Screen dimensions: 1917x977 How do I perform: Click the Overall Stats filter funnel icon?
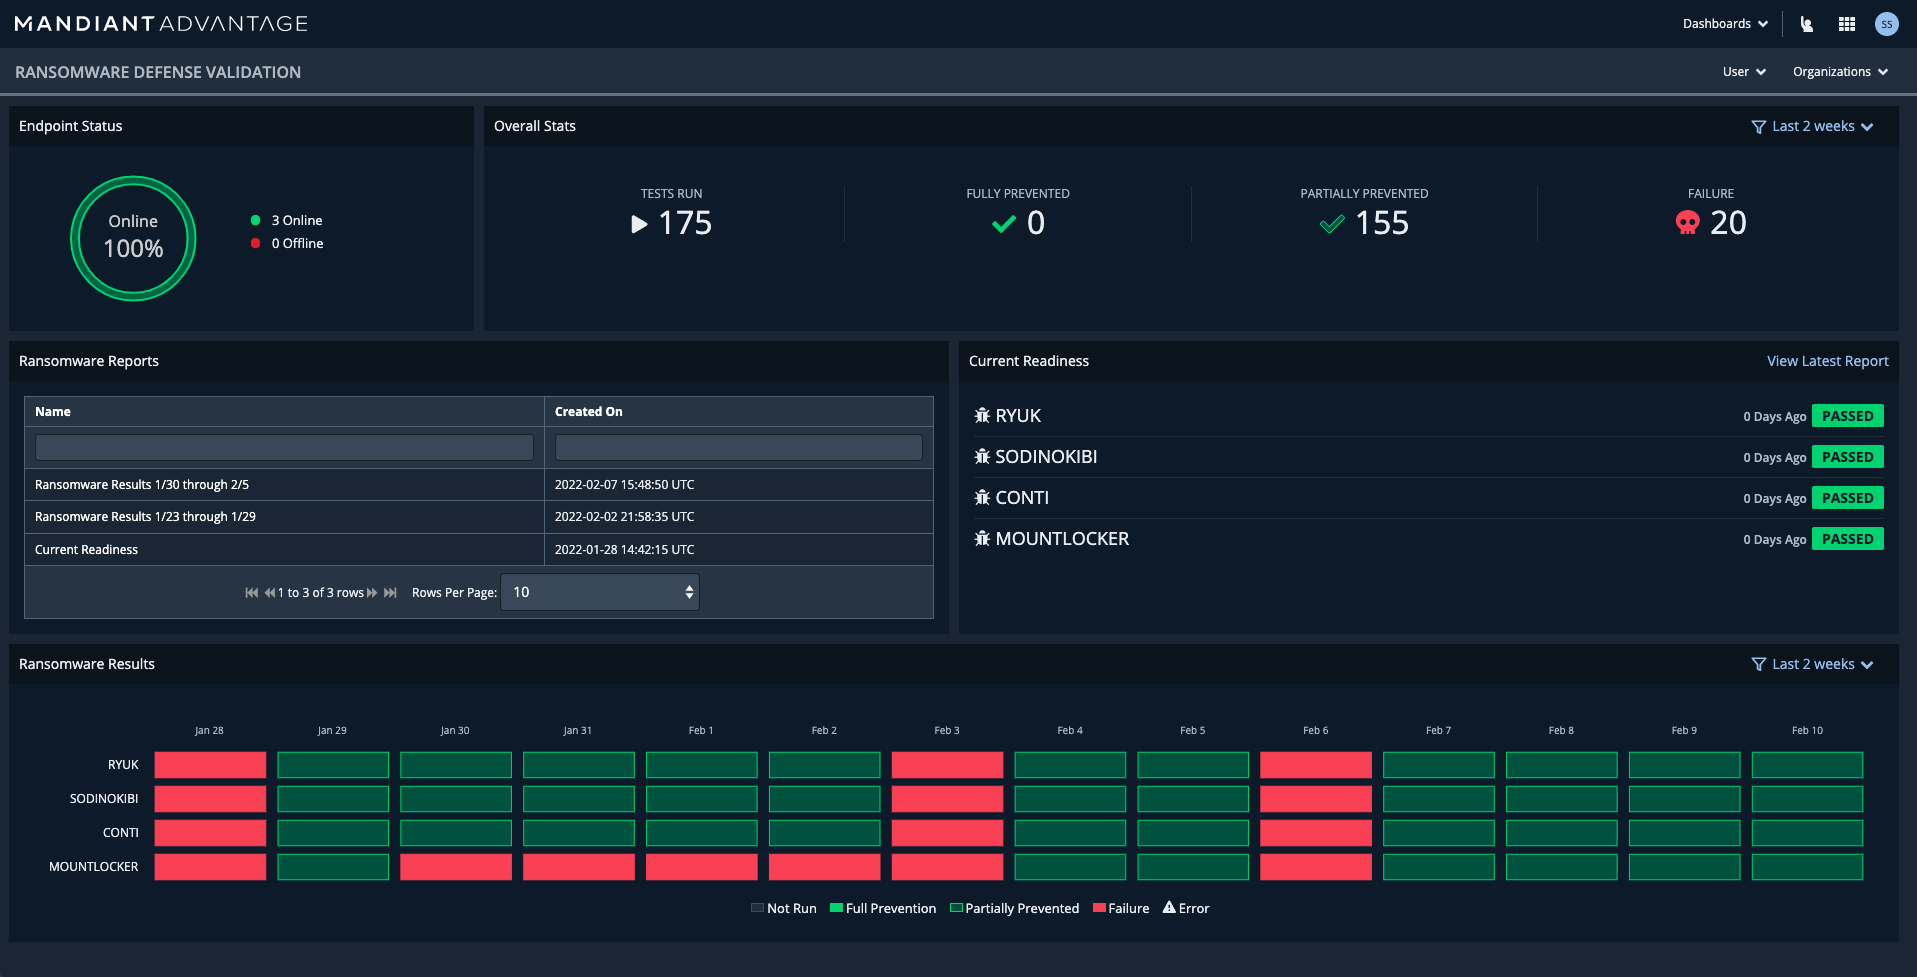pyautogui.click(x=1759, y=127)
